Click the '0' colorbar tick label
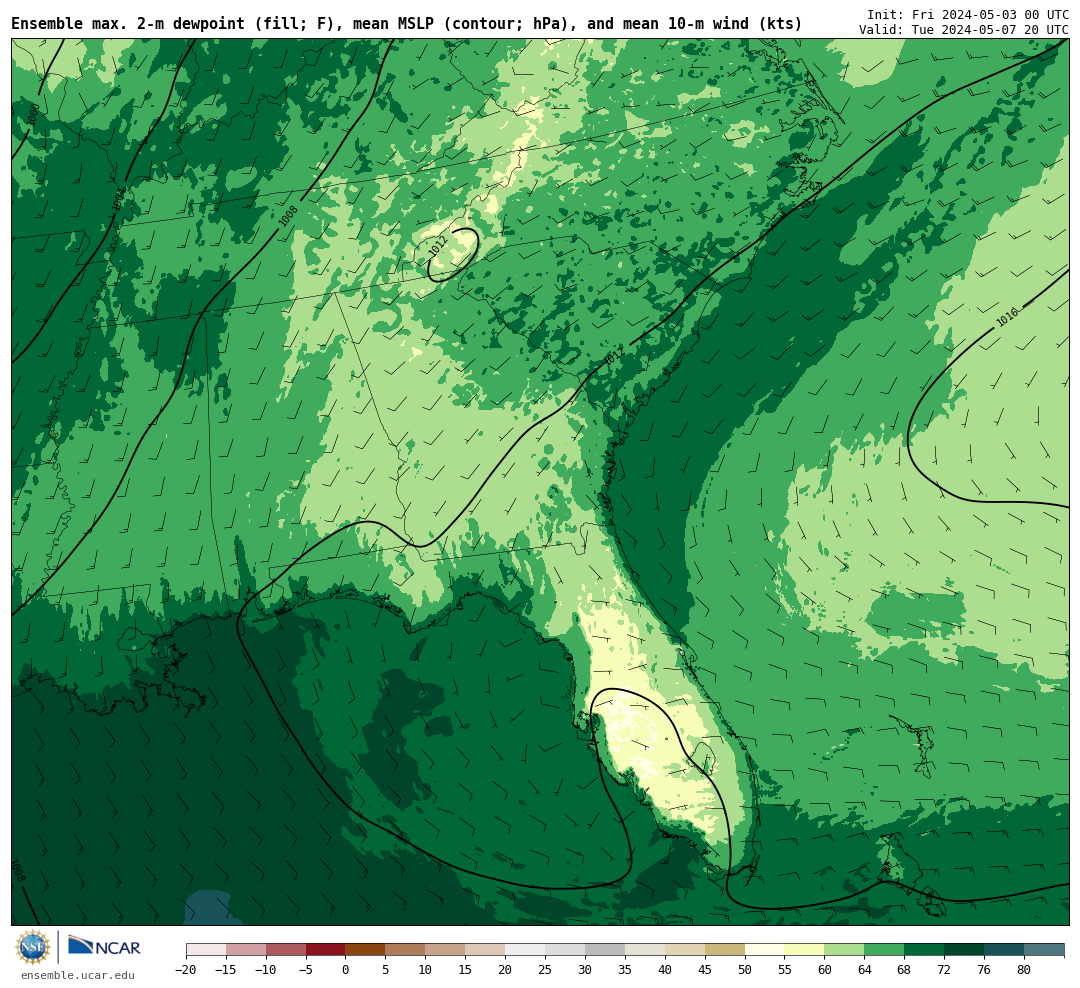1080x988 pixels. tap(346, 970)
